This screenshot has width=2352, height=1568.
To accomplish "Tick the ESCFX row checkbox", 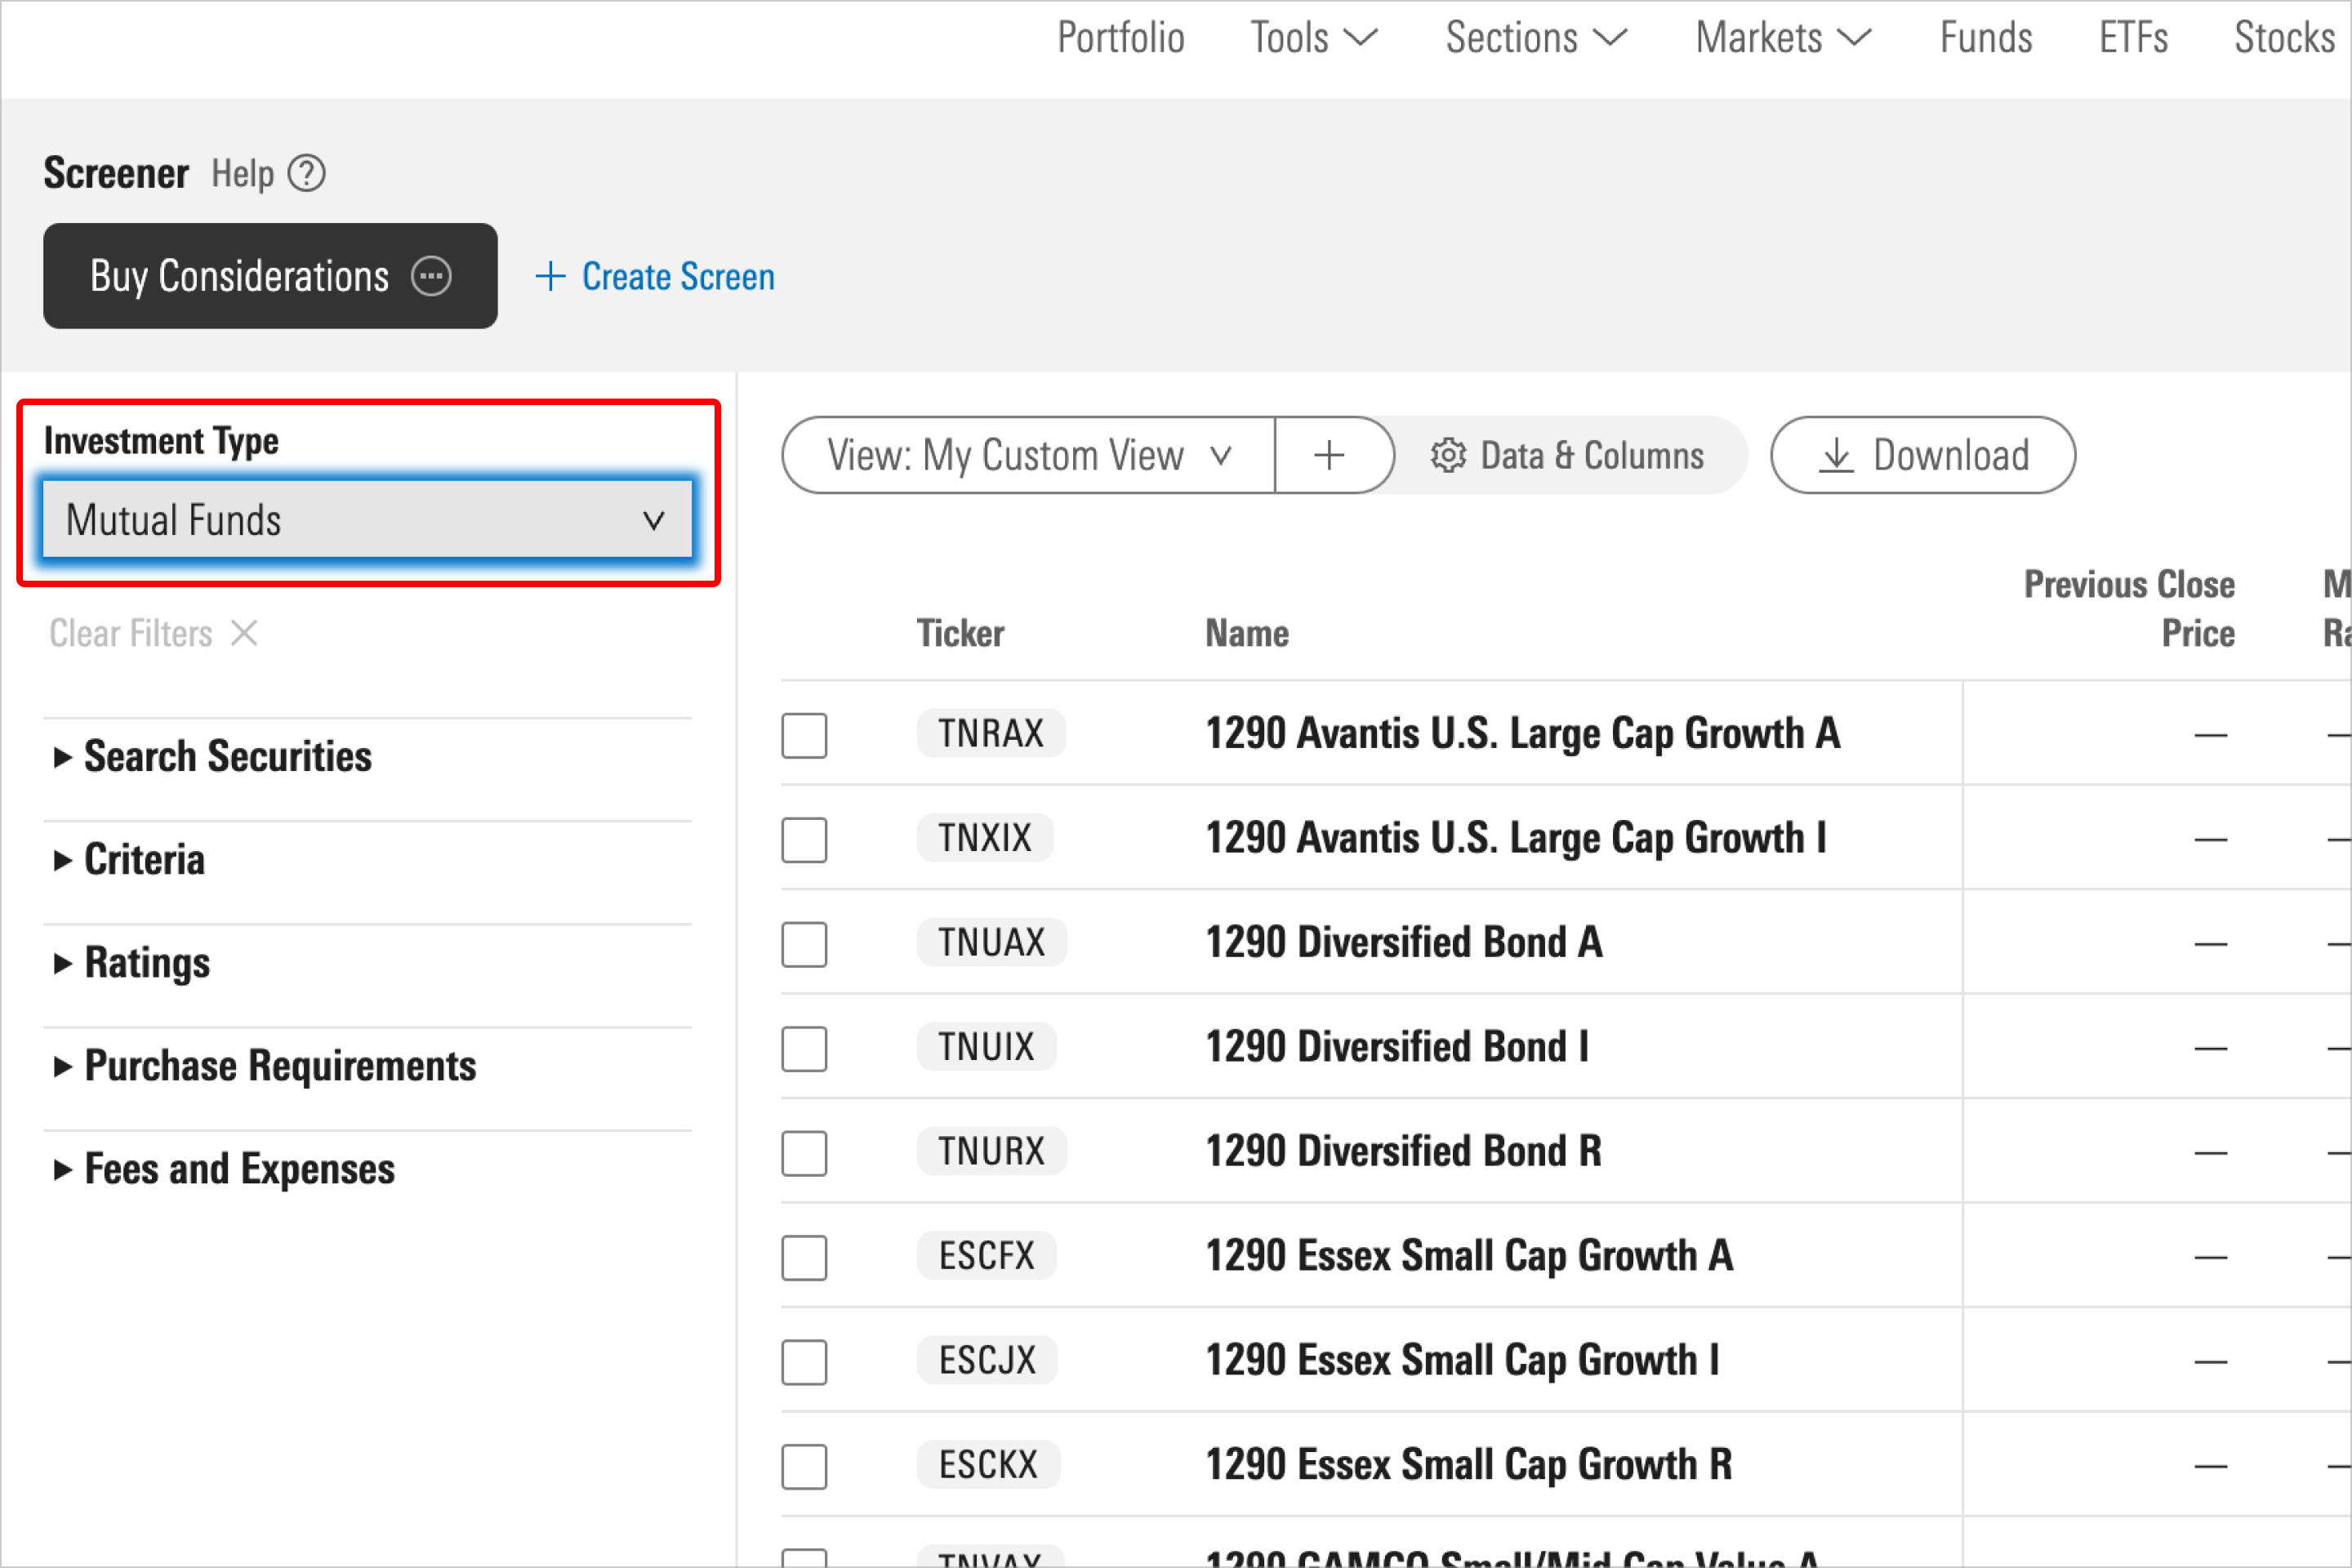I will pos(804,1258).
